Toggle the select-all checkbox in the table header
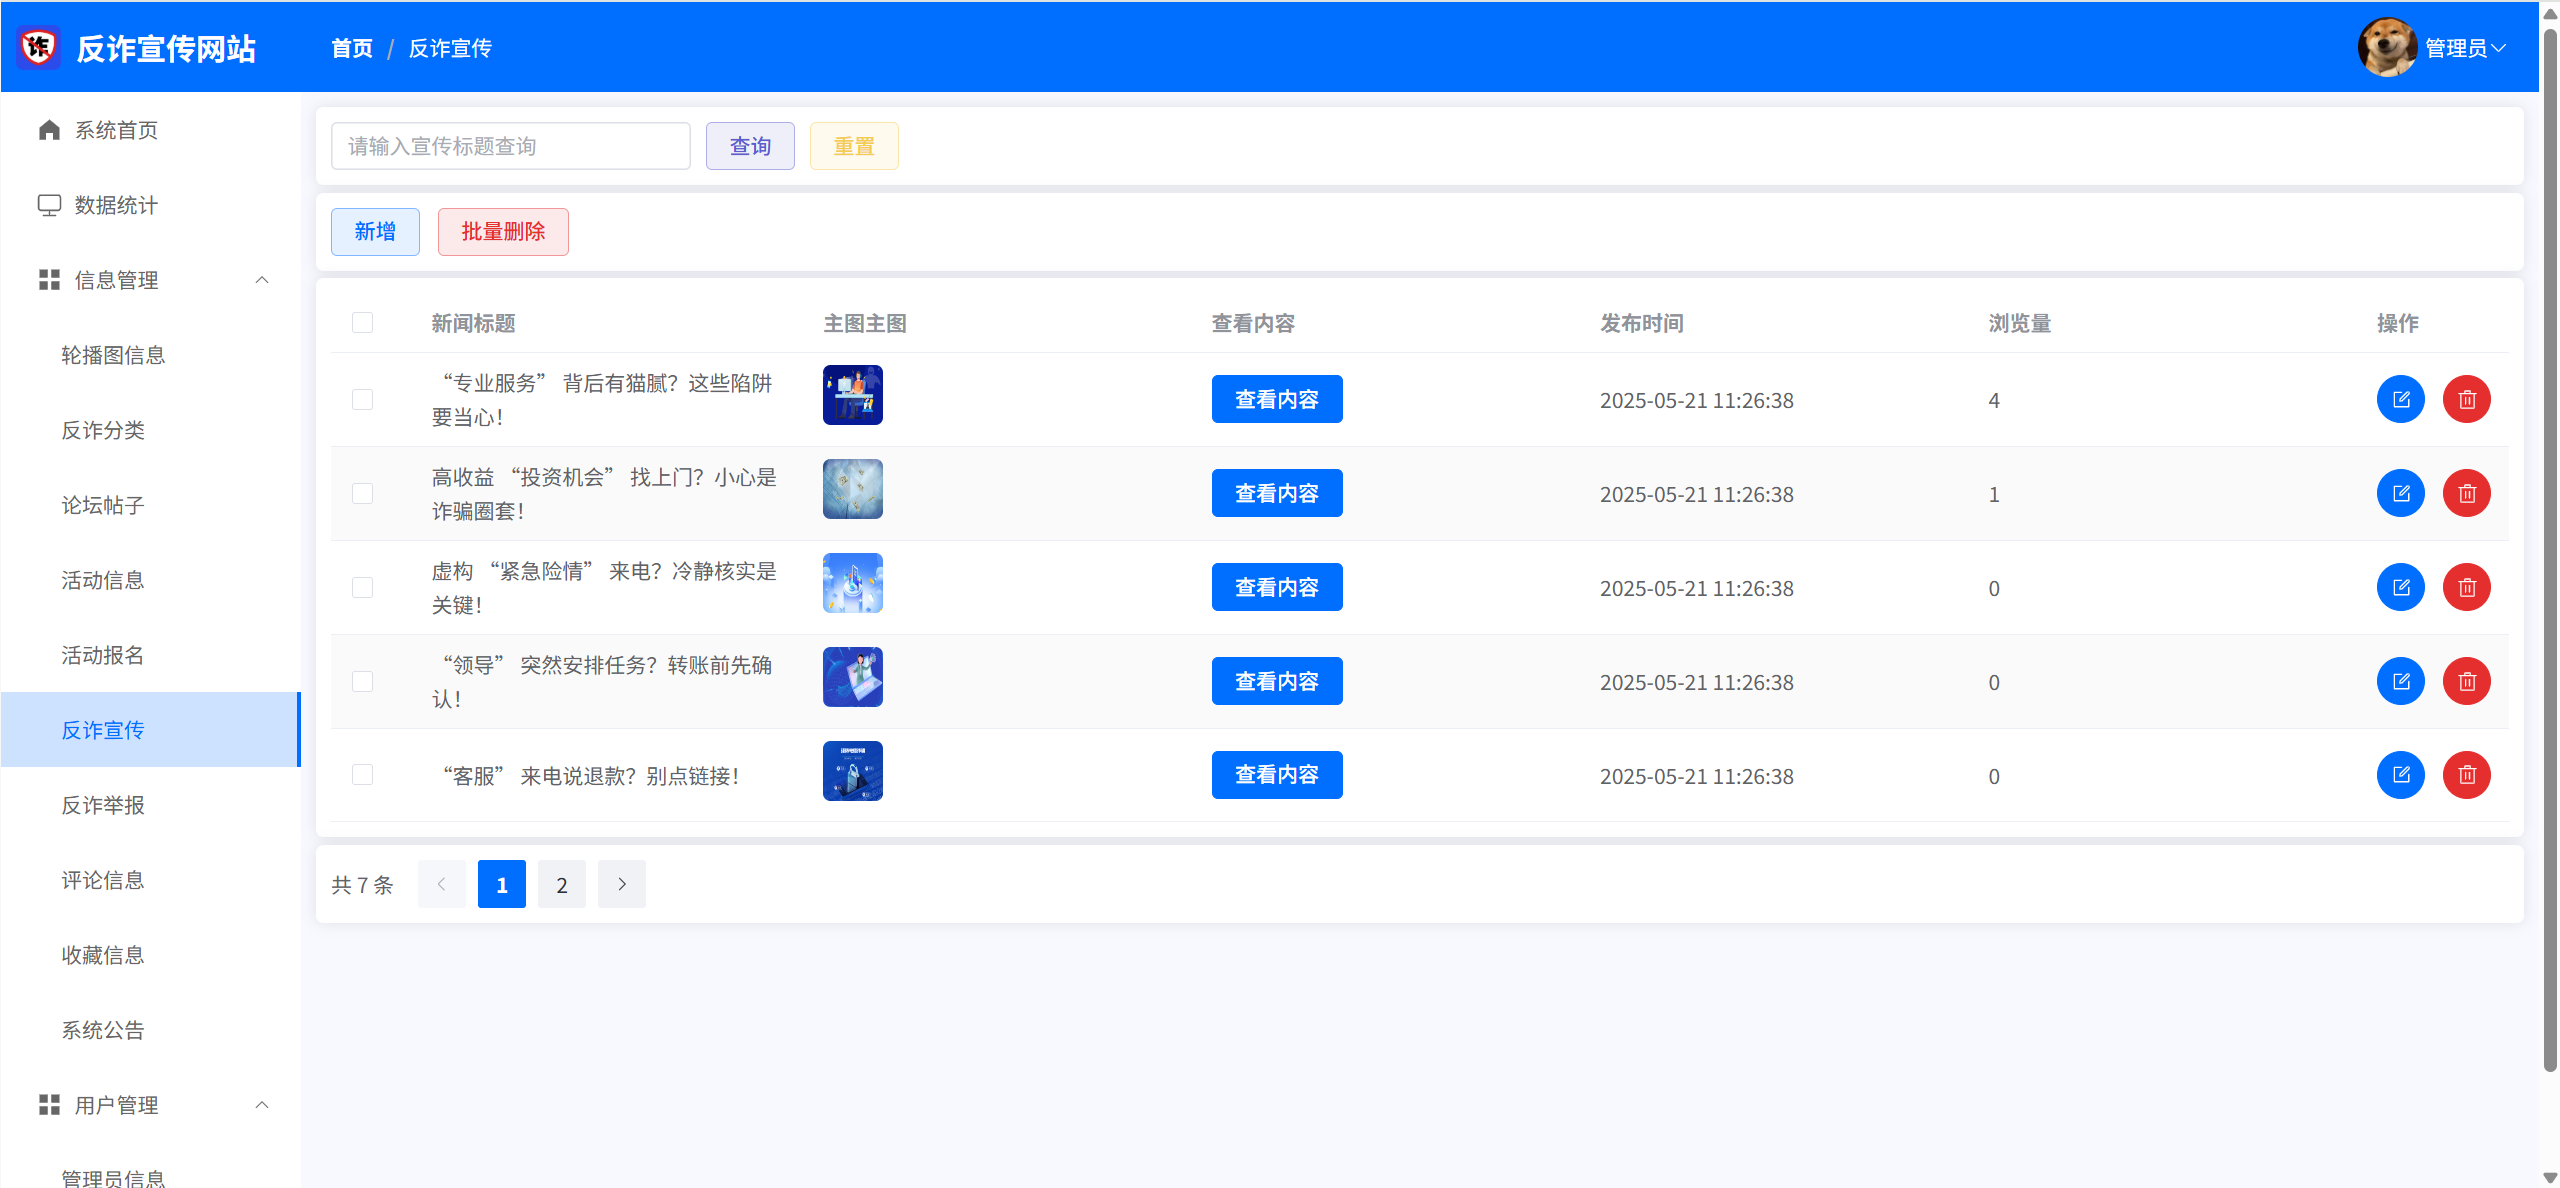 point(362,323)
